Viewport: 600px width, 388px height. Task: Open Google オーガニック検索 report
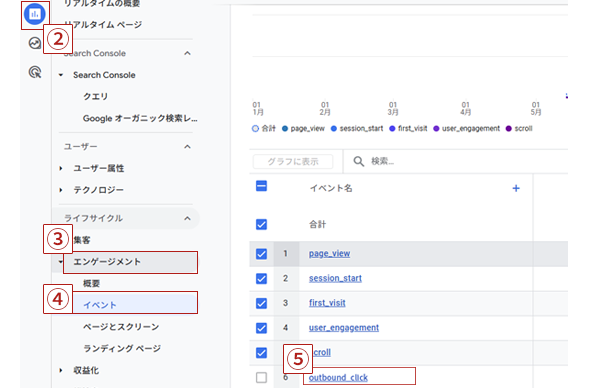(x=140, y=118)
